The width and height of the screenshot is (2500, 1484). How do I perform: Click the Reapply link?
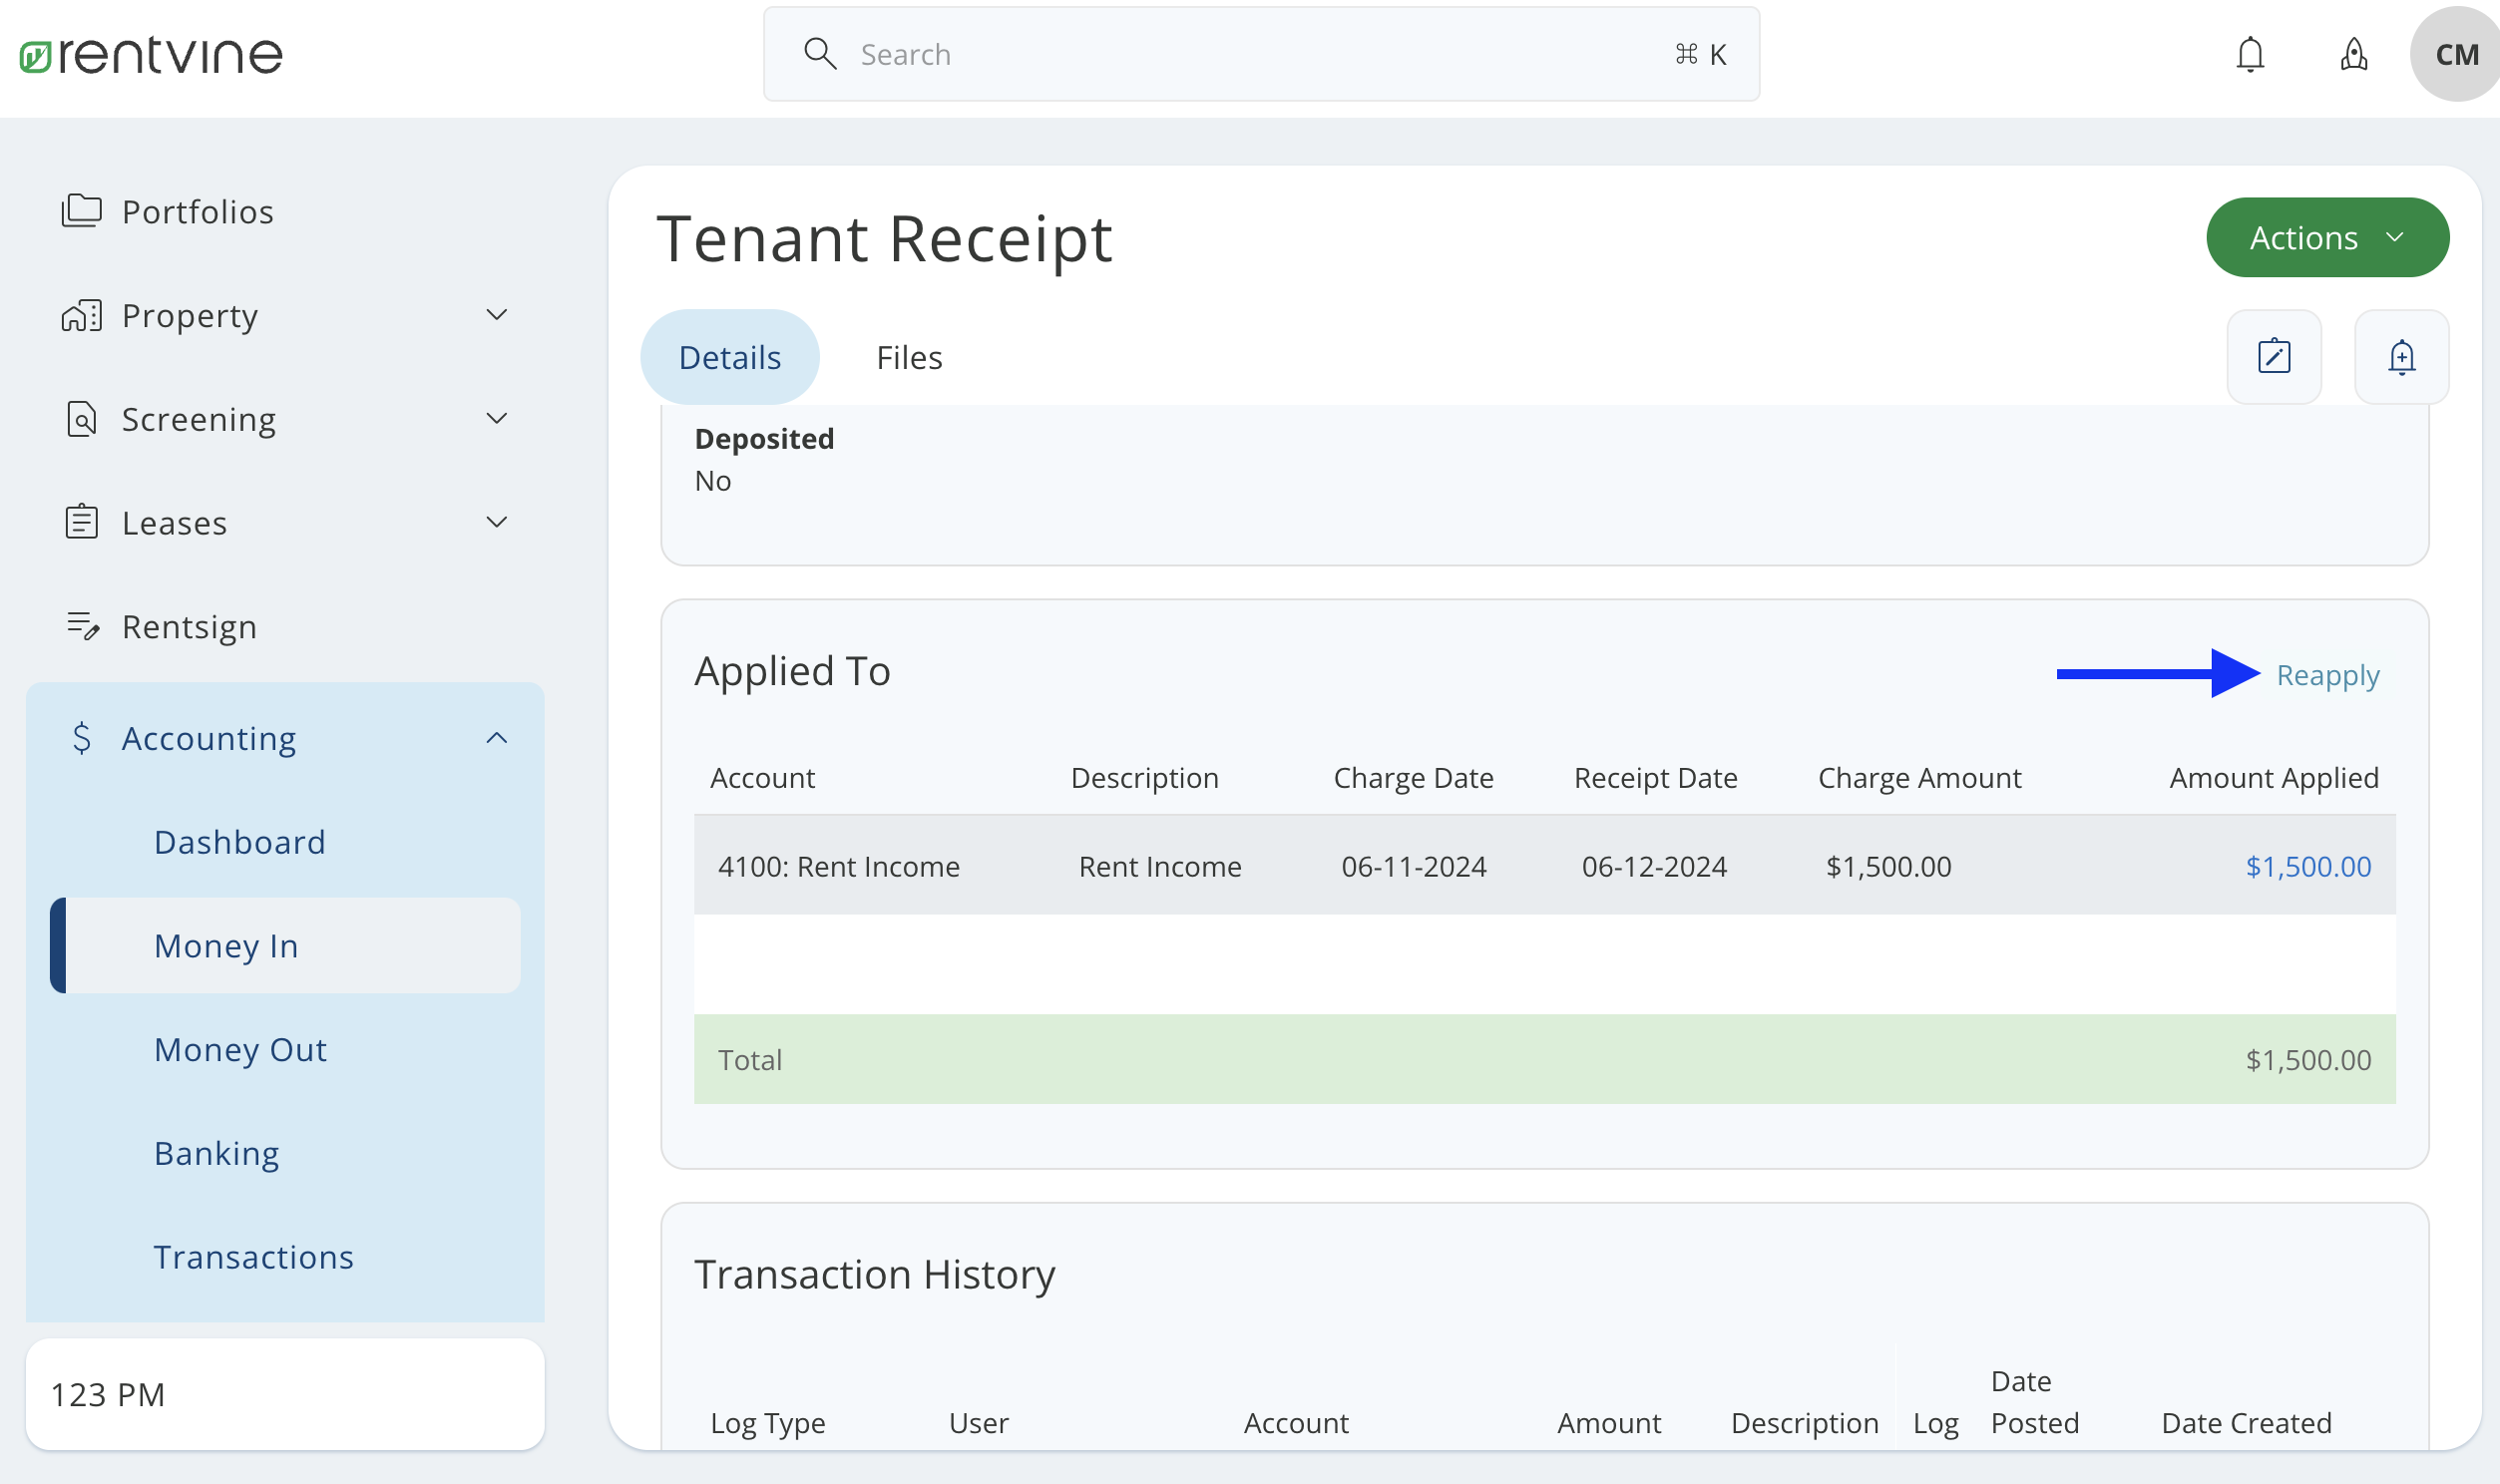2328,675
